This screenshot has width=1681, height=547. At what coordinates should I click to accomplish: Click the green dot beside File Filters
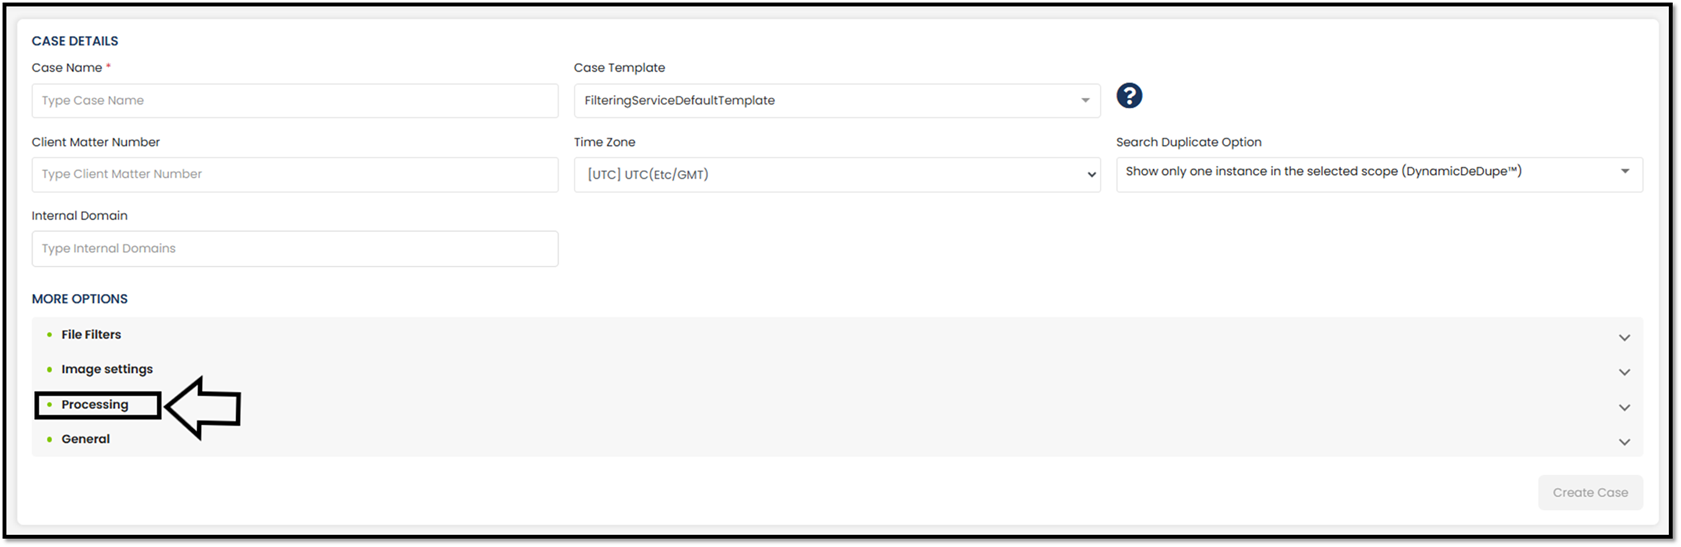pyautogui.click(x=50, y=335)
